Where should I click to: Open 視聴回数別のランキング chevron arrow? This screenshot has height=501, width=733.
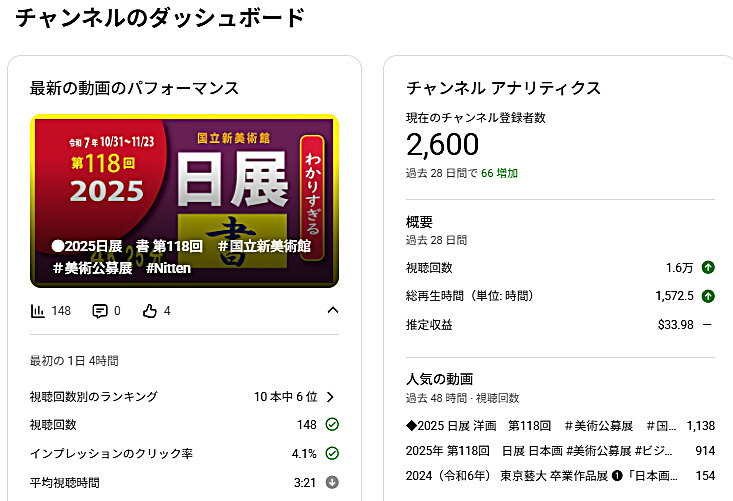(x=330, y=397)
